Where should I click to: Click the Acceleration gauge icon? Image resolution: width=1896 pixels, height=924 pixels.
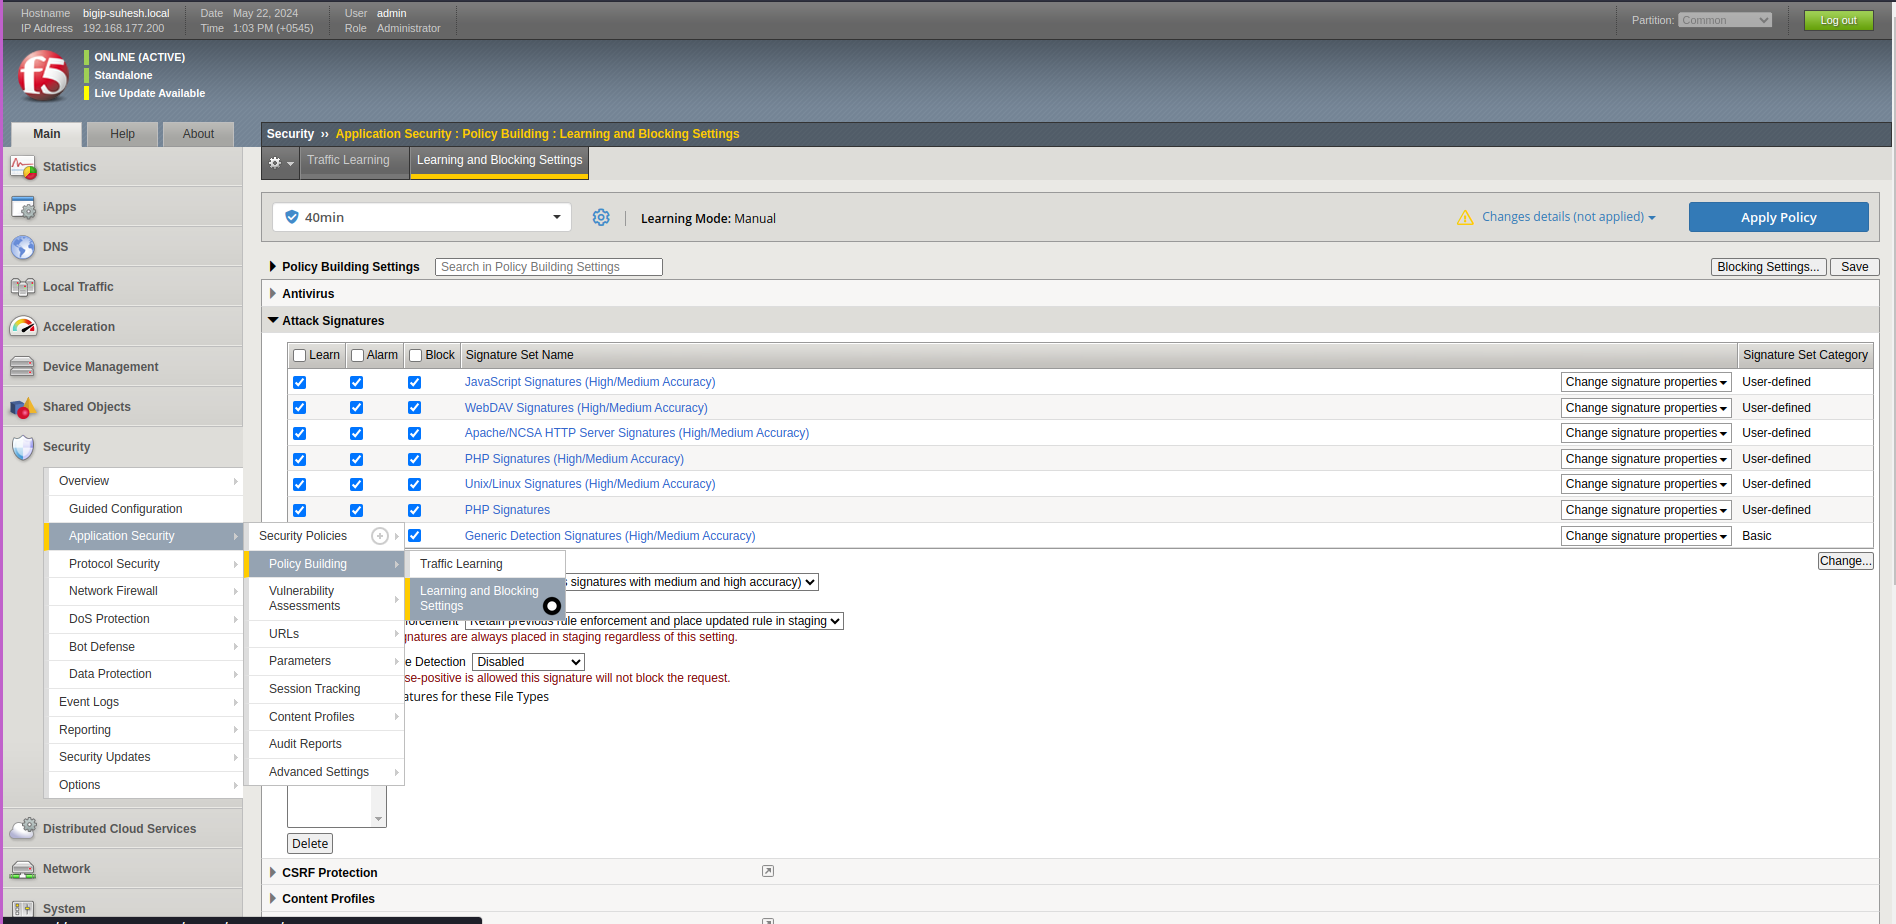[x=23, y=327]
